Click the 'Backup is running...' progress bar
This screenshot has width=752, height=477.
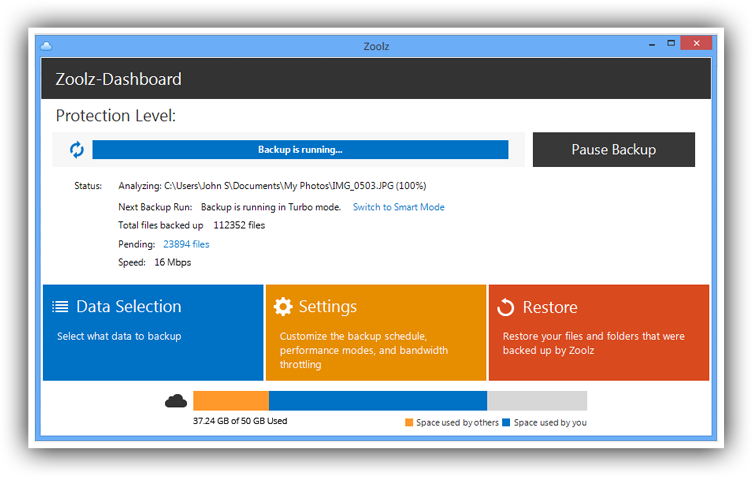(300, 150)
